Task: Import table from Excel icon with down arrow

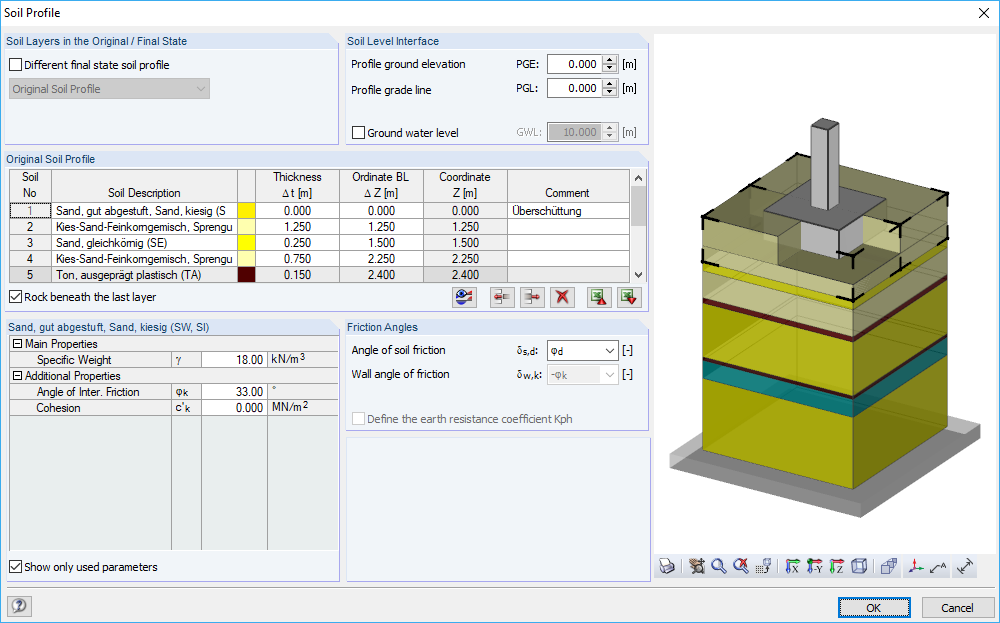Action: click(x=629, y=297)
